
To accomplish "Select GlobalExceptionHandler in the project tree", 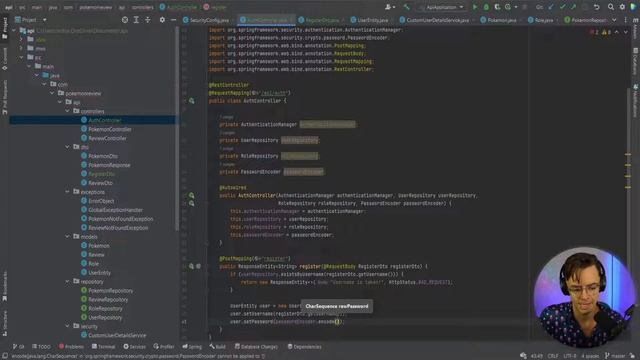I will click(116, 210).
